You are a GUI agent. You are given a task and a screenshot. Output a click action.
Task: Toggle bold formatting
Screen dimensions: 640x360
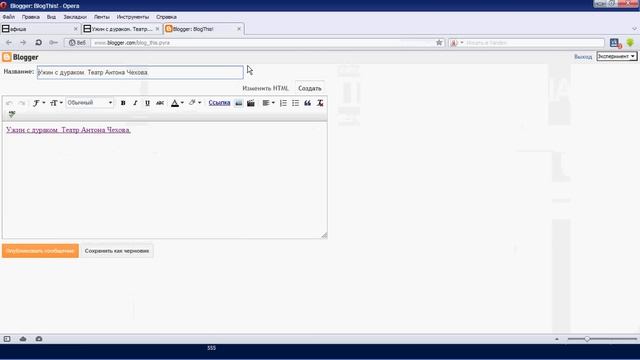pyautogui.click(x=123, y=103)
